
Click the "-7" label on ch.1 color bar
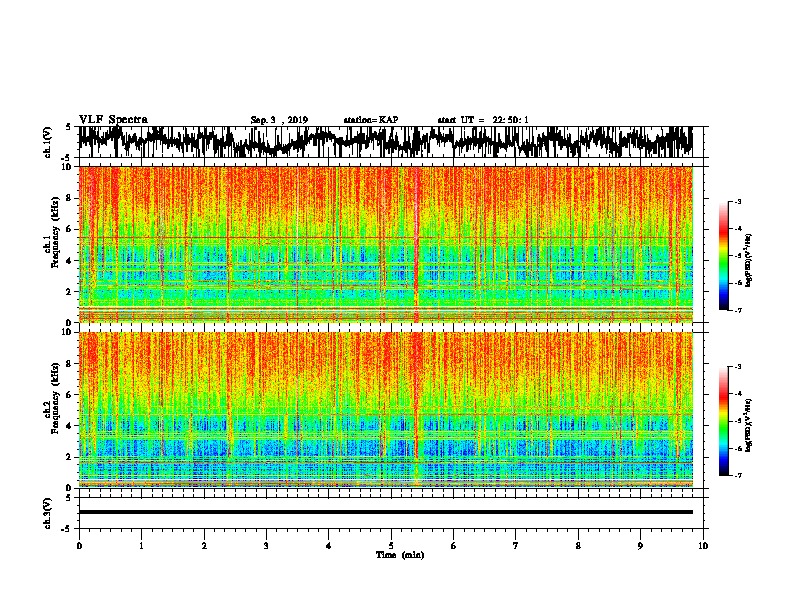(x=738, y=310)
